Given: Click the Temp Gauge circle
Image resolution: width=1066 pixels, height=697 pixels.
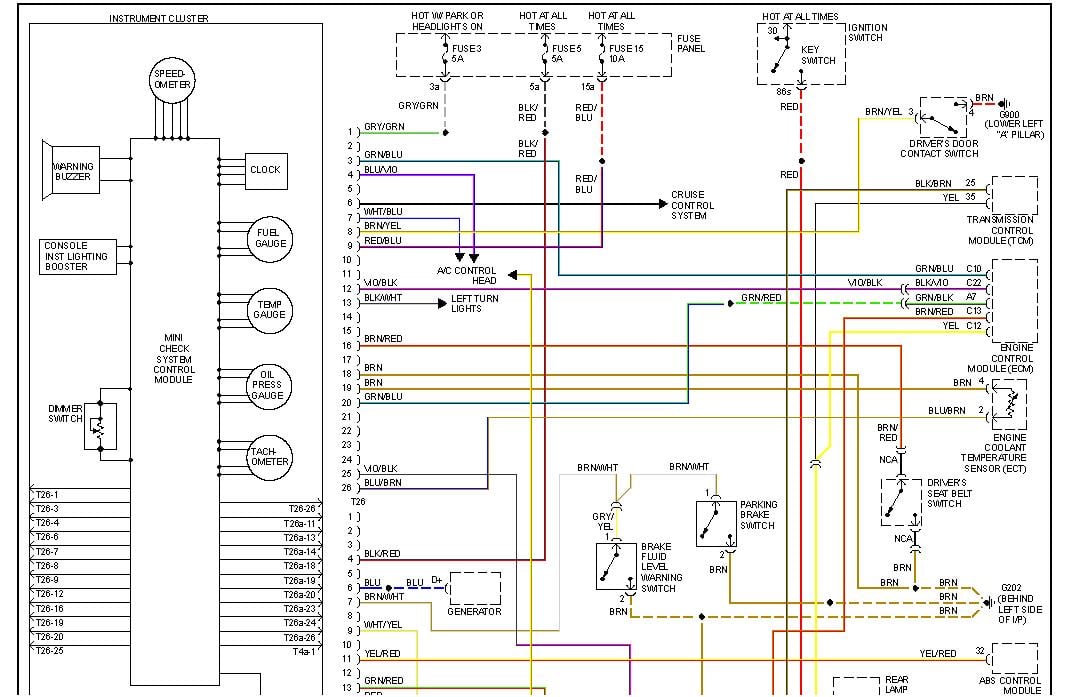Looking at the screenshot, I should pyautogui.click(x=270, y=310).
